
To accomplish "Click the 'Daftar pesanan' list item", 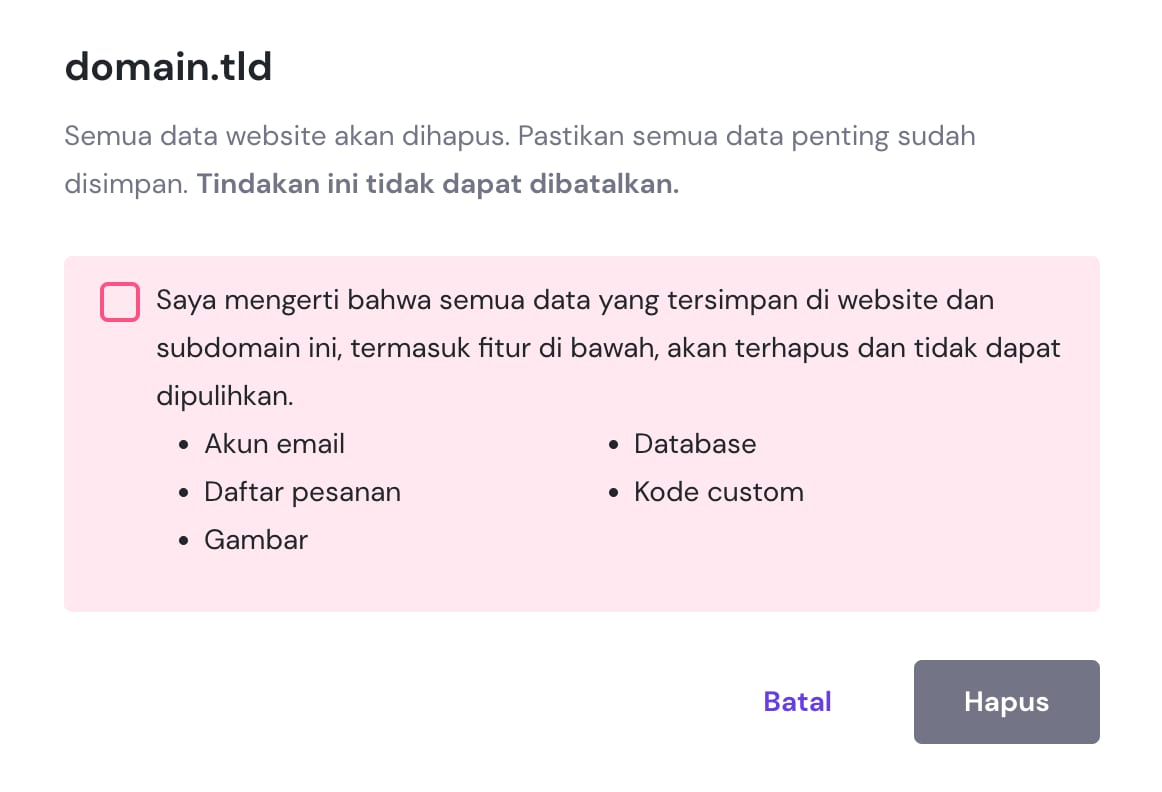I will coord(302,492).
